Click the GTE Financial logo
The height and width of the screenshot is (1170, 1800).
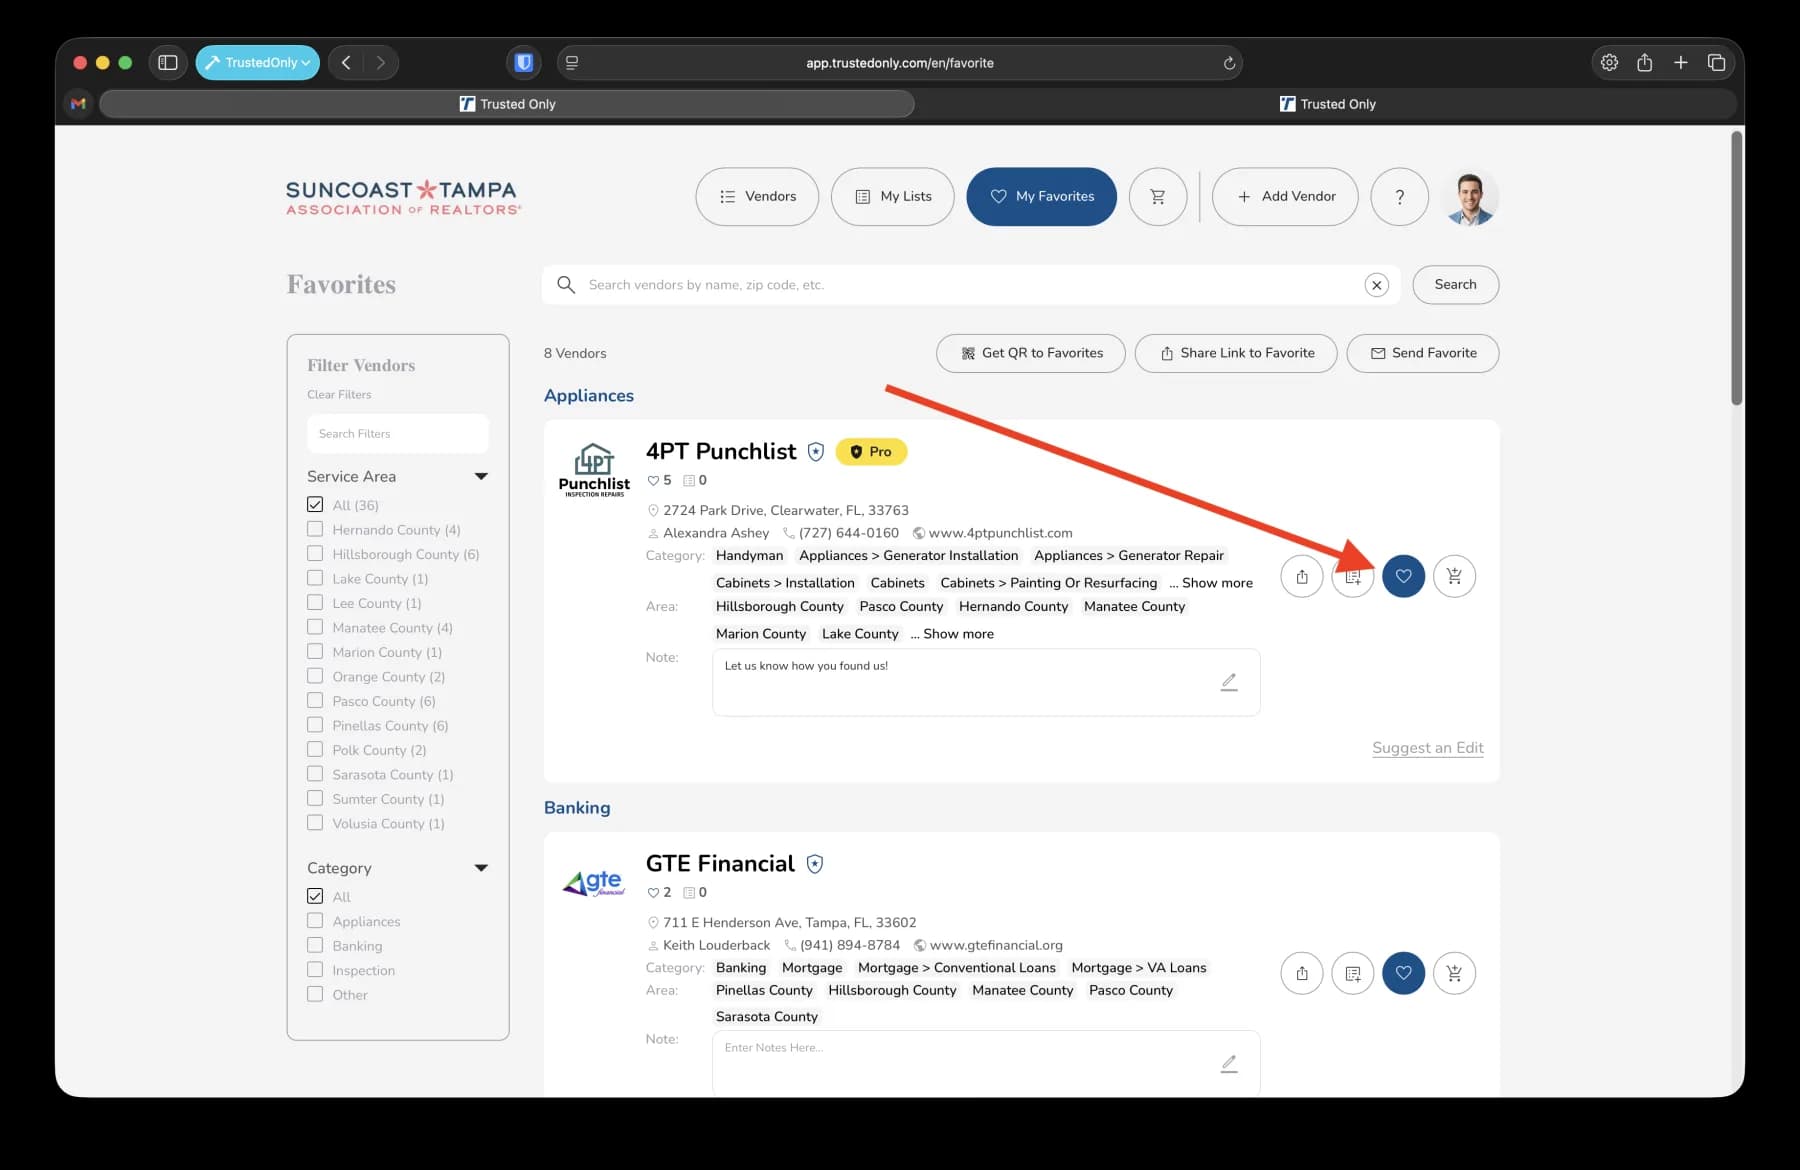pyautogui.click(x=594, y=883)
